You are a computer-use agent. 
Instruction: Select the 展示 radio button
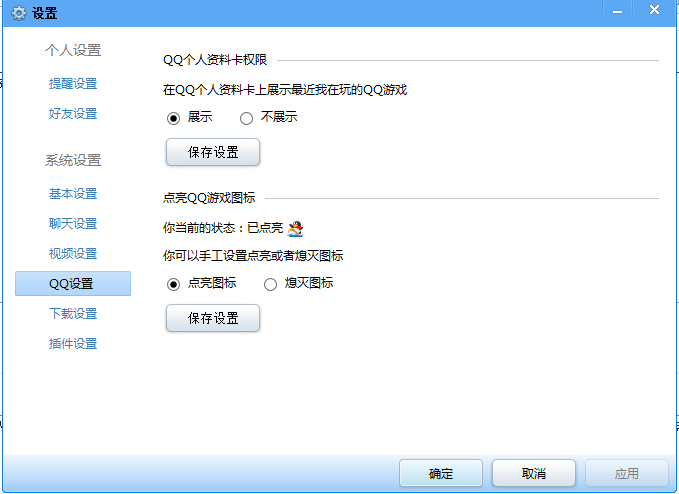pyautogui.click(x=173, y=118)
